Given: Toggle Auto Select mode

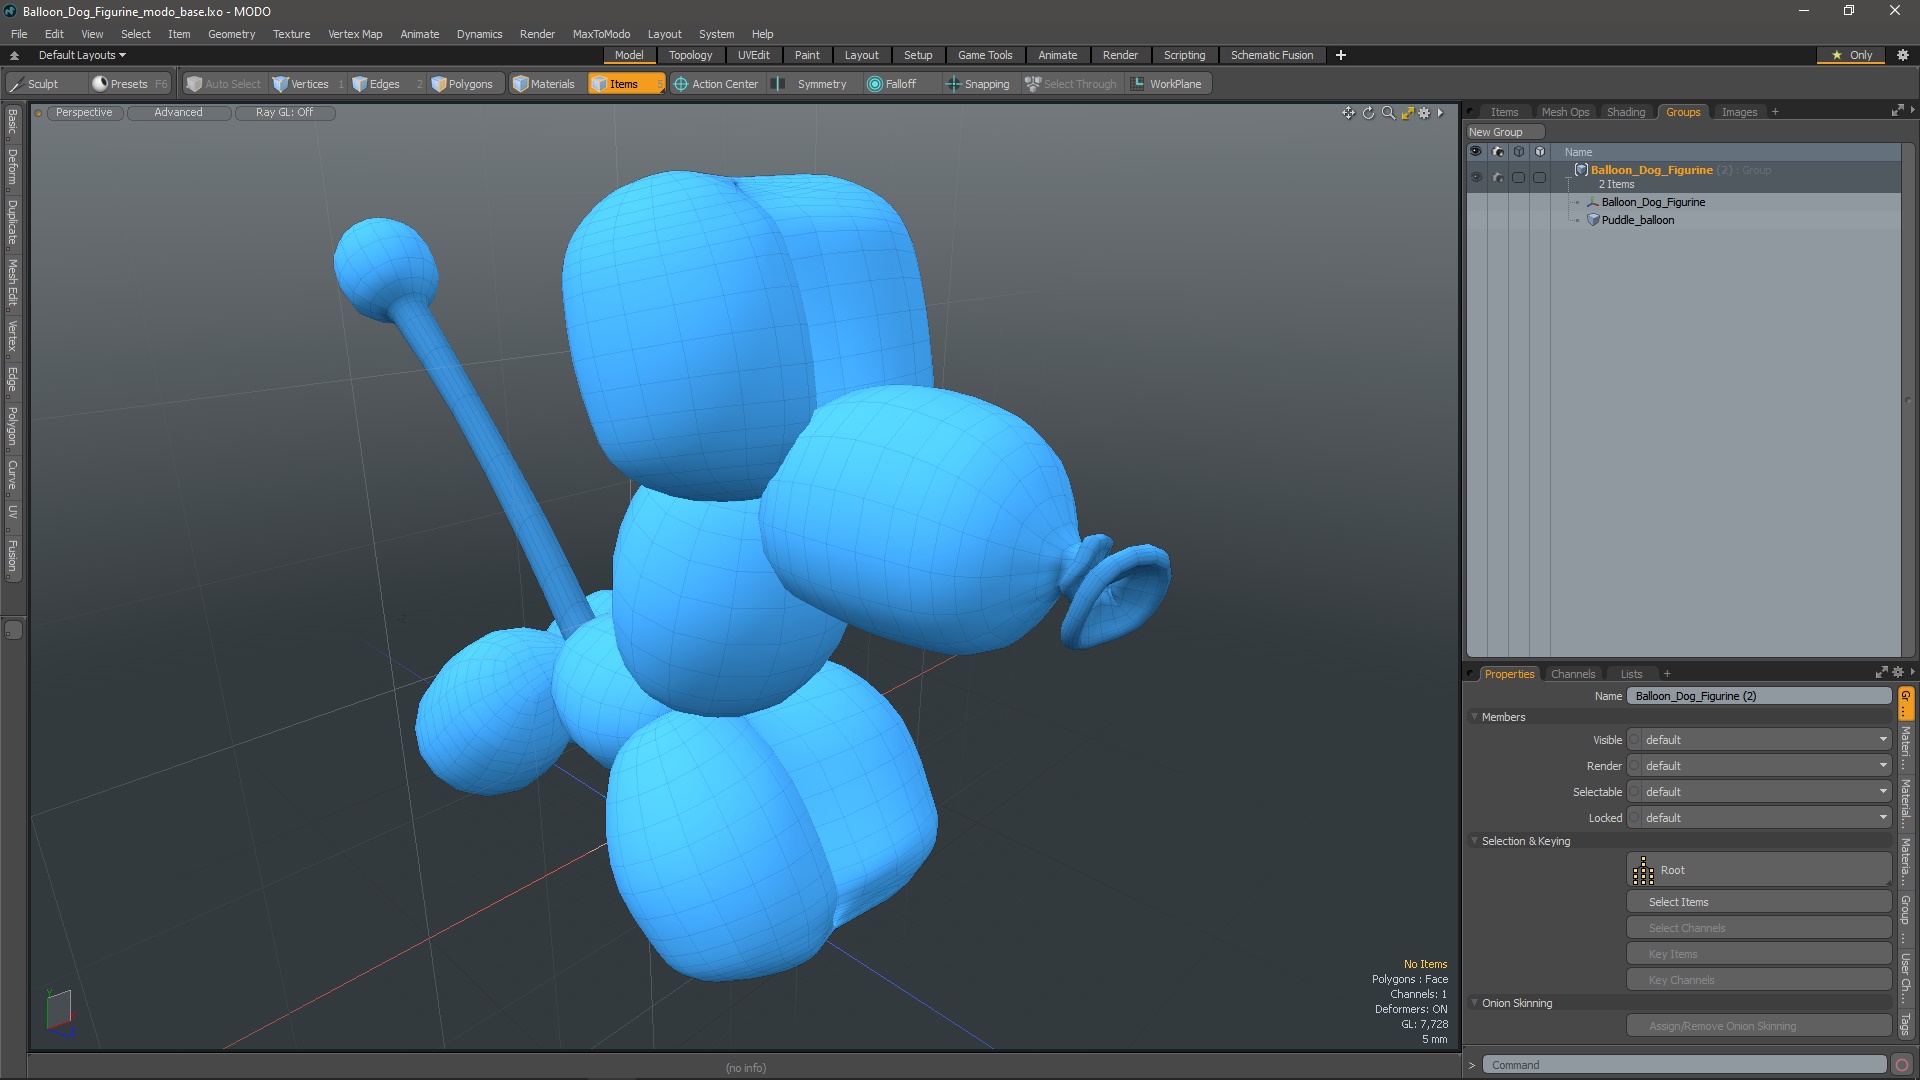Looking at the screenshot, I should 223,84.
